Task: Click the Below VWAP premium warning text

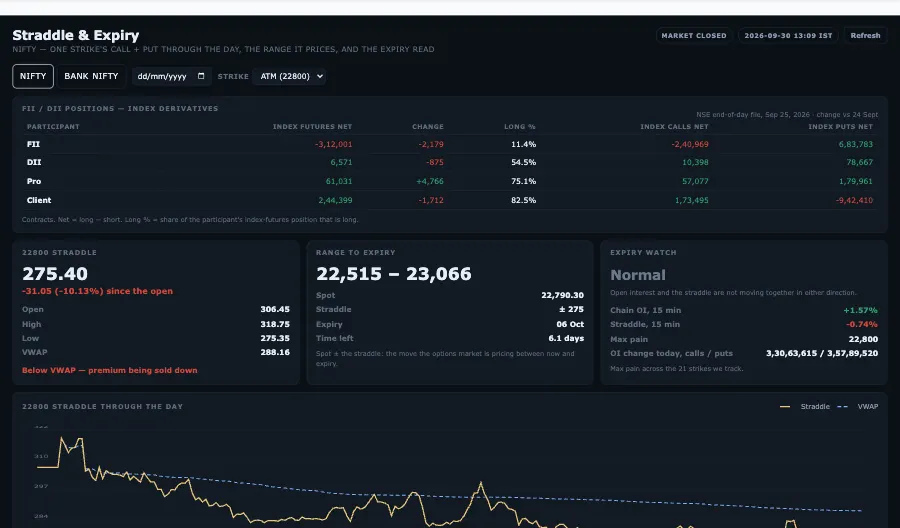Action: (x=110, y=371)
